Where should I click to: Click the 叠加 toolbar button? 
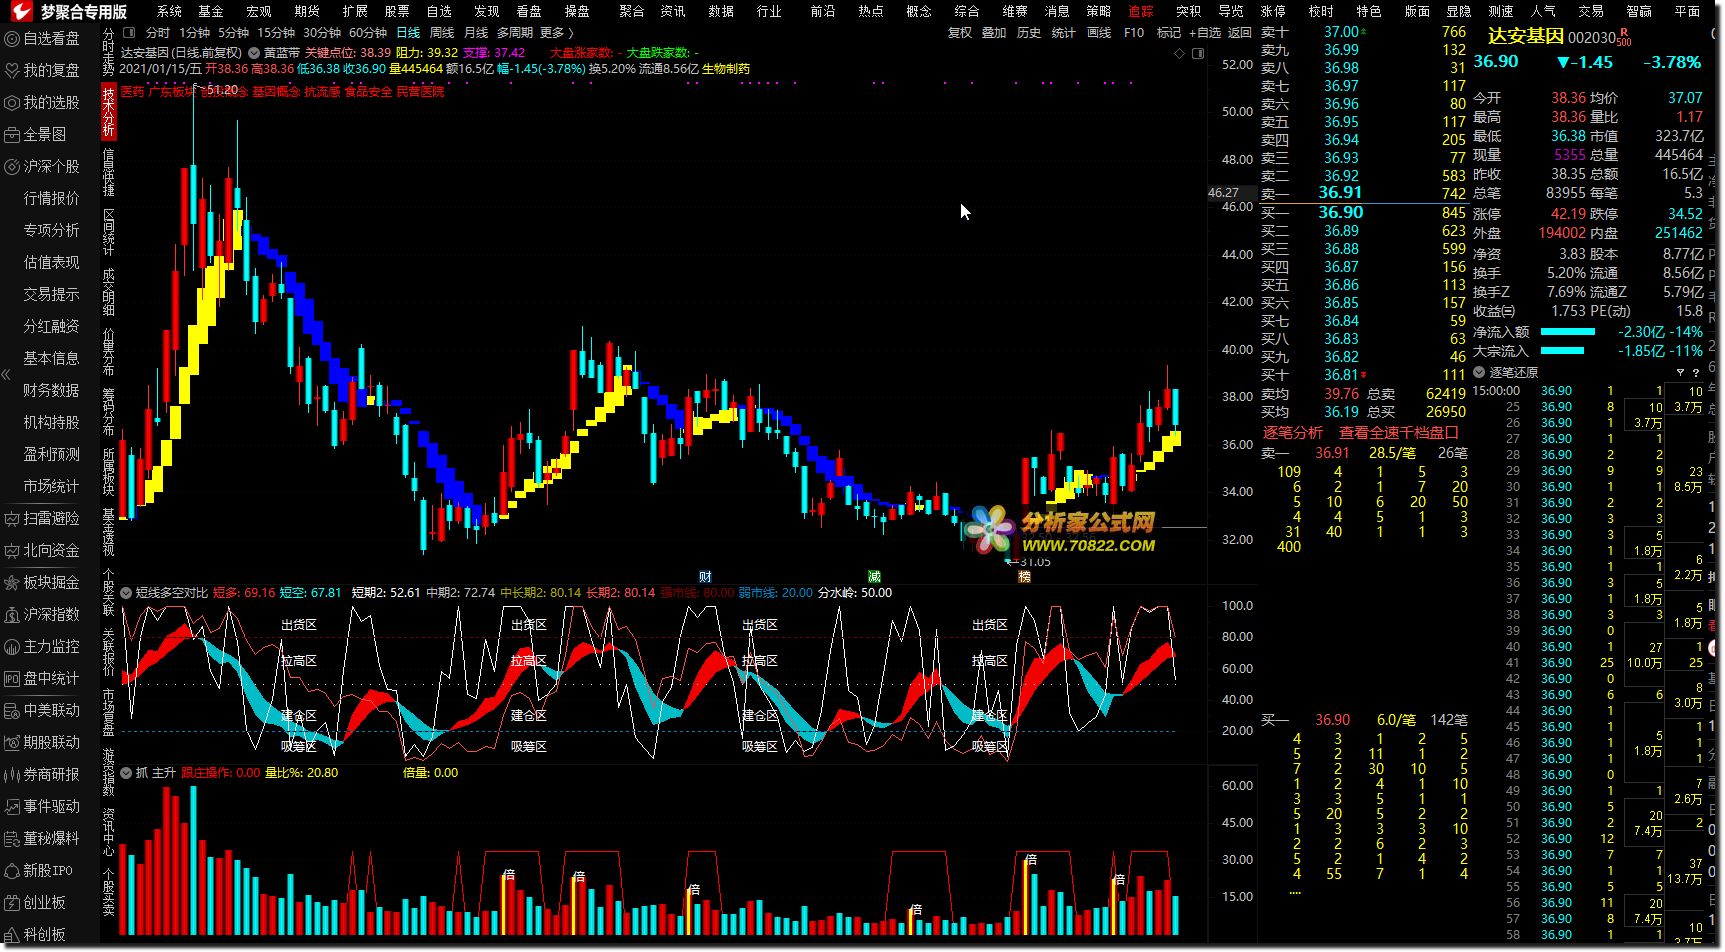click(x=994, y=33)
